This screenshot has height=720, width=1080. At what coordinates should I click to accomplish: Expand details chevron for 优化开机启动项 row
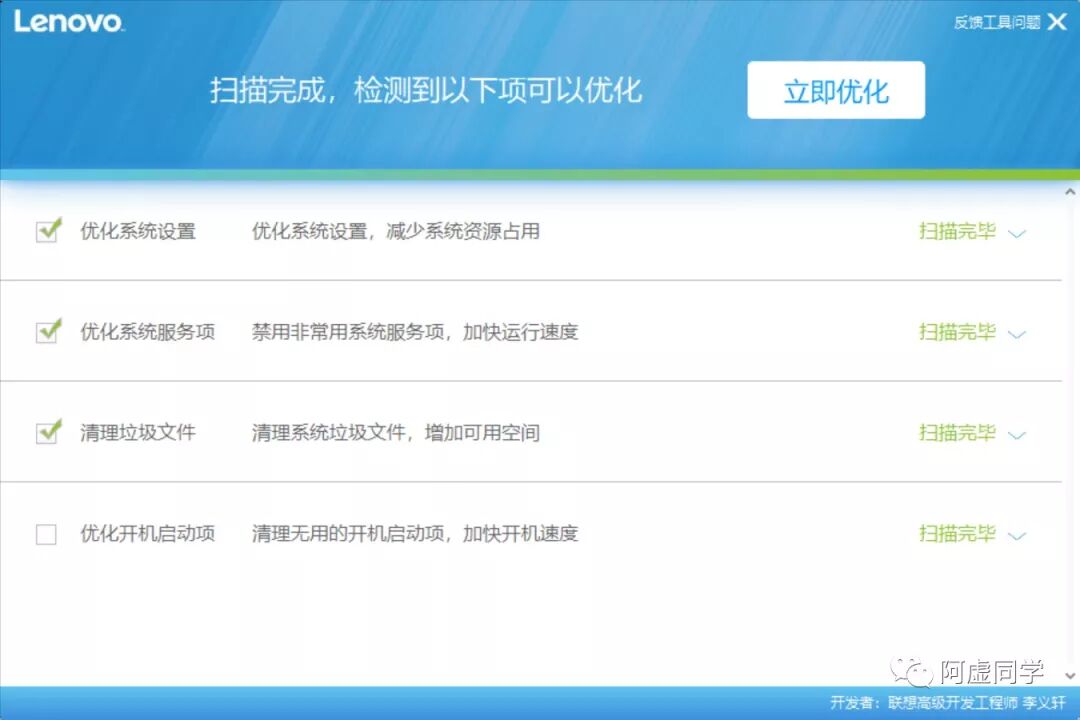pos(1017,535)
